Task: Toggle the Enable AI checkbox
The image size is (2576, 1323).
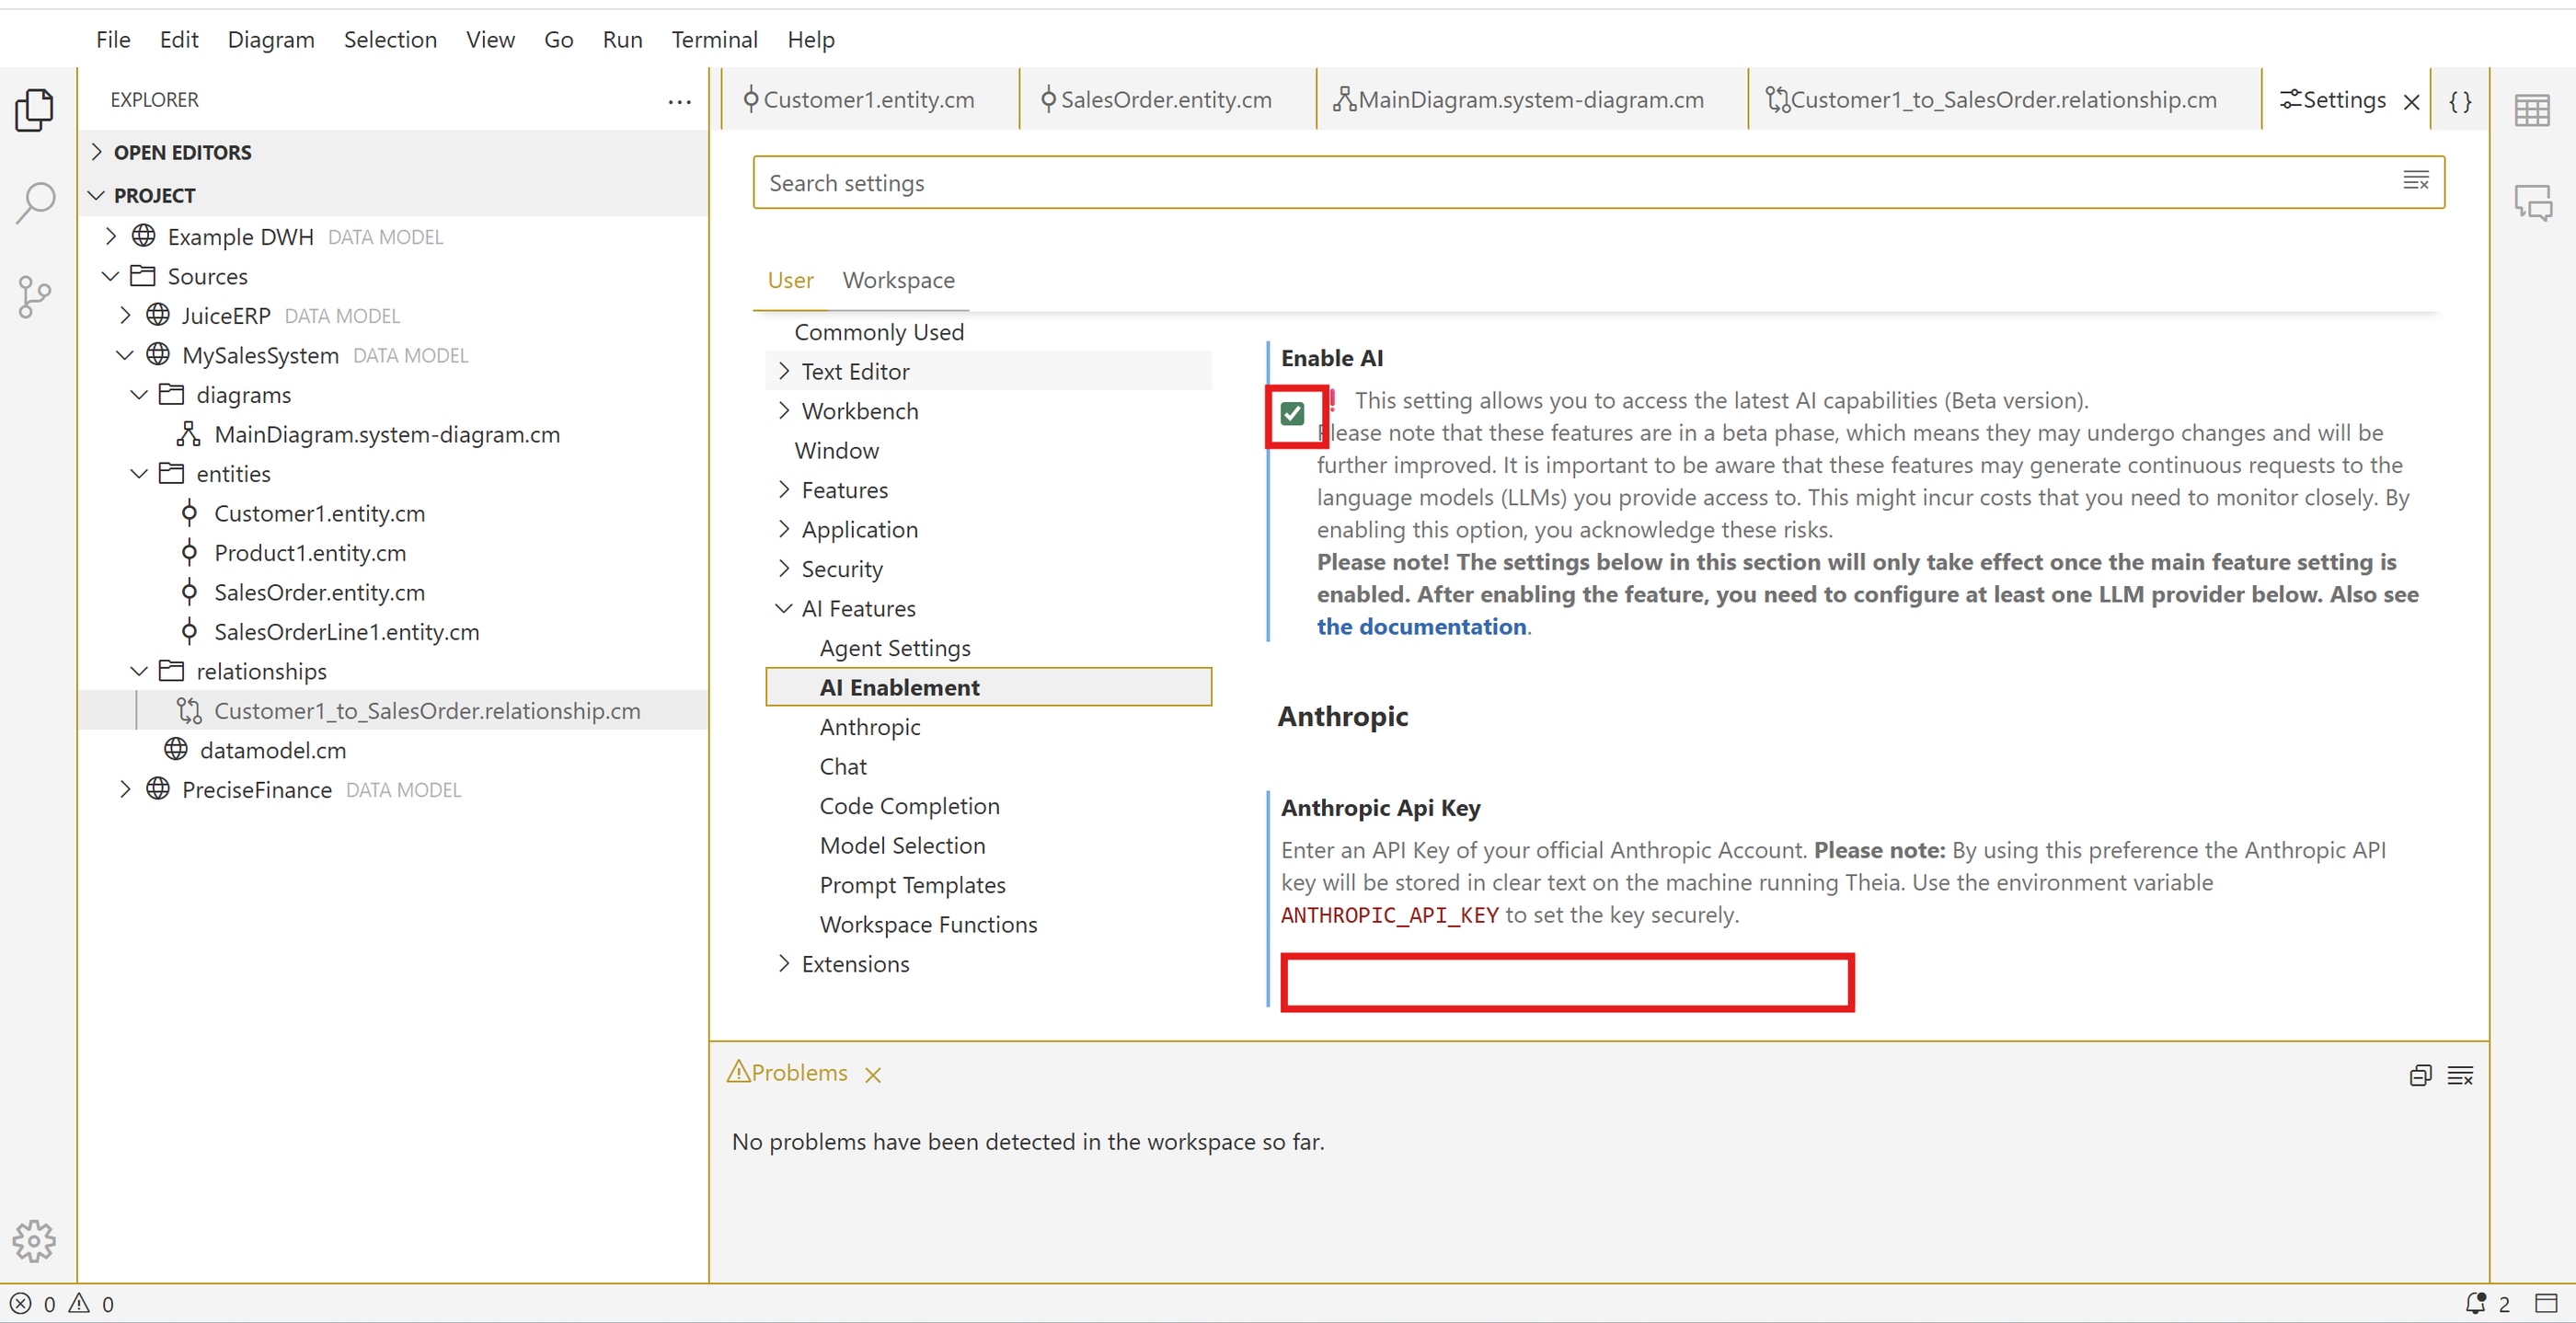Action: click(1292, 414)
